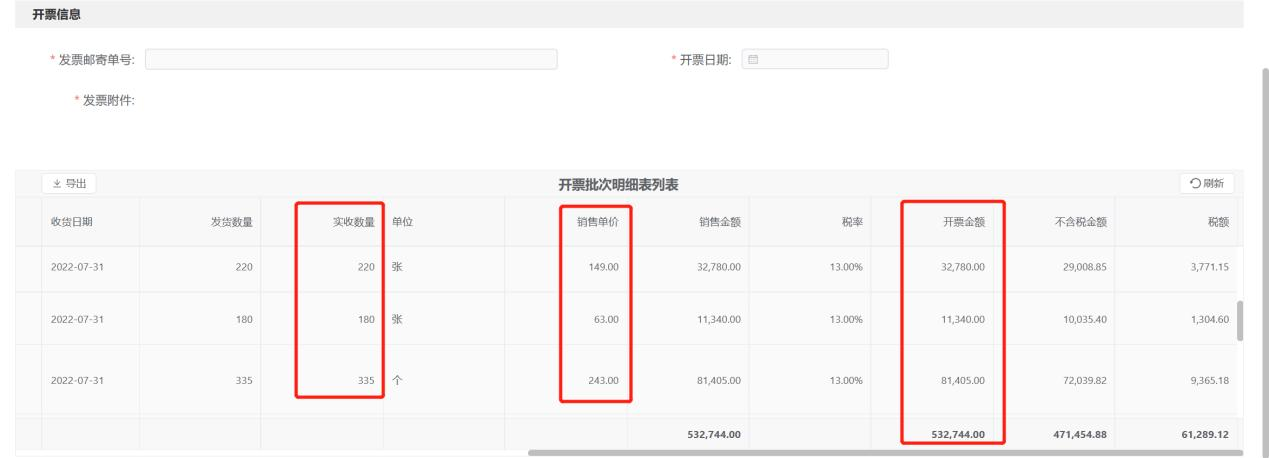Open the 开票日期 date picker field

pos(815,60)
